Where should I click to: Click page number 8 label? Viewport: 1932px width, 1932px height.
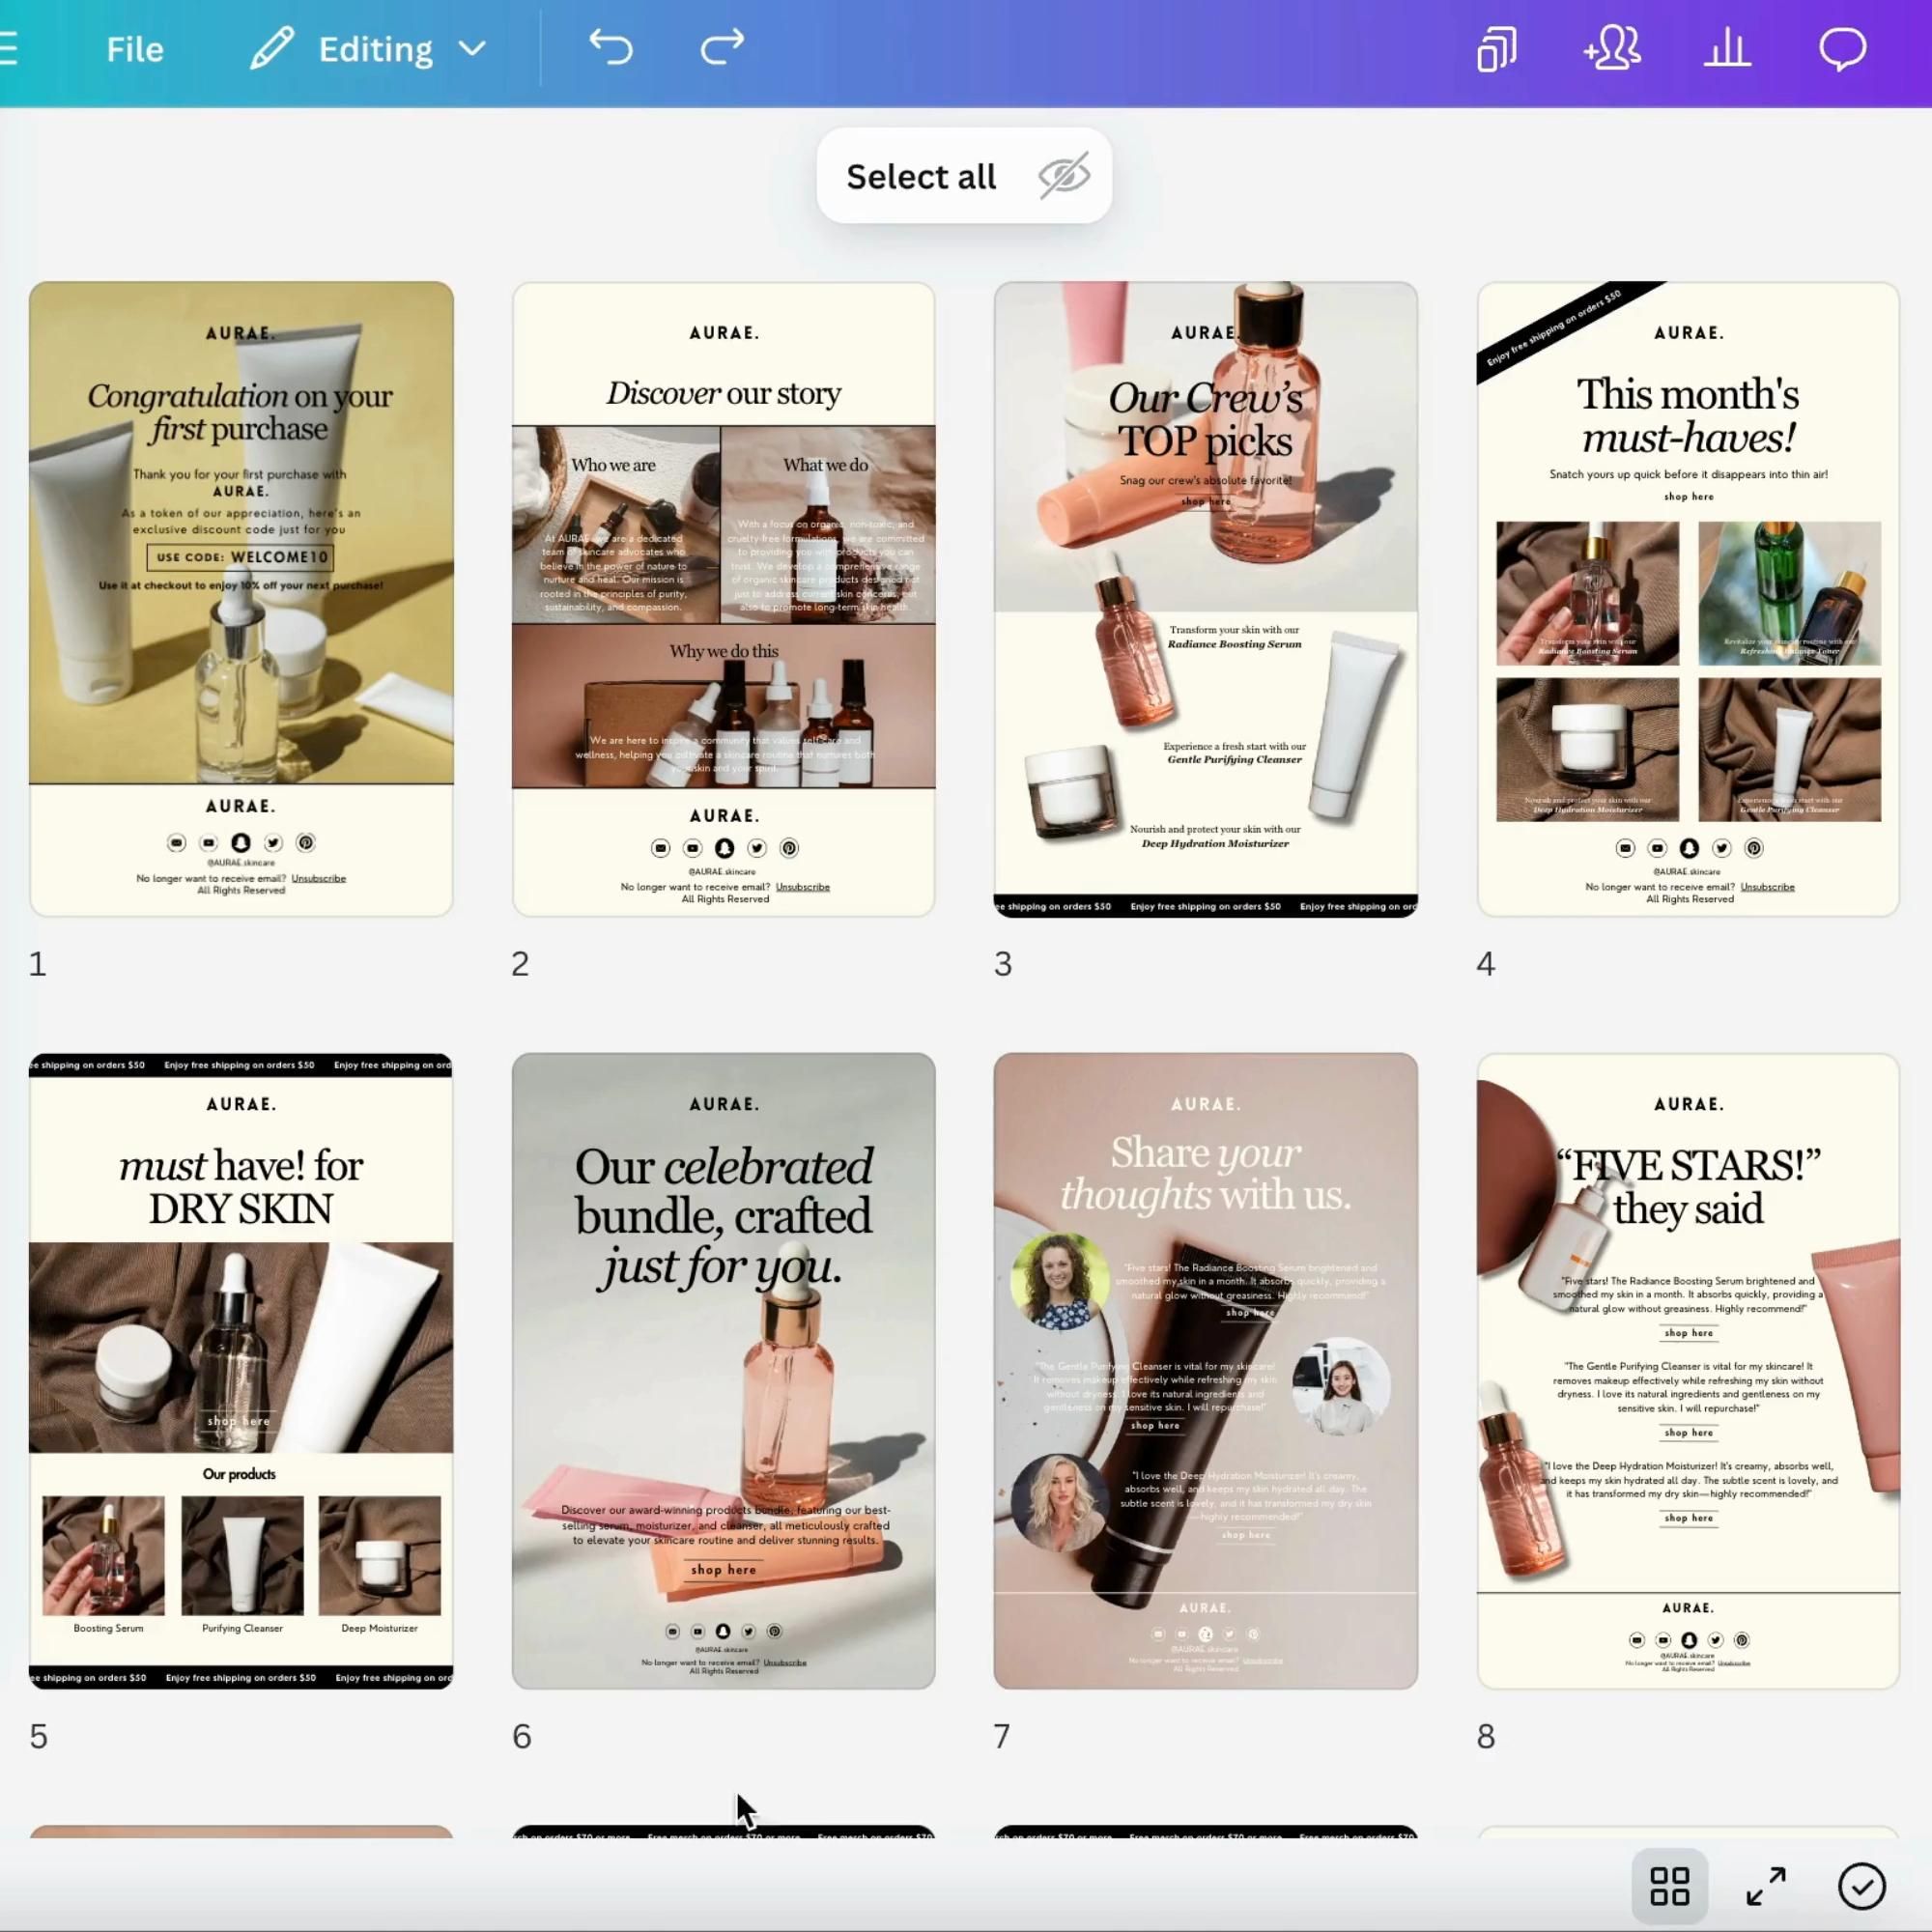[x=1486, y=1736]
